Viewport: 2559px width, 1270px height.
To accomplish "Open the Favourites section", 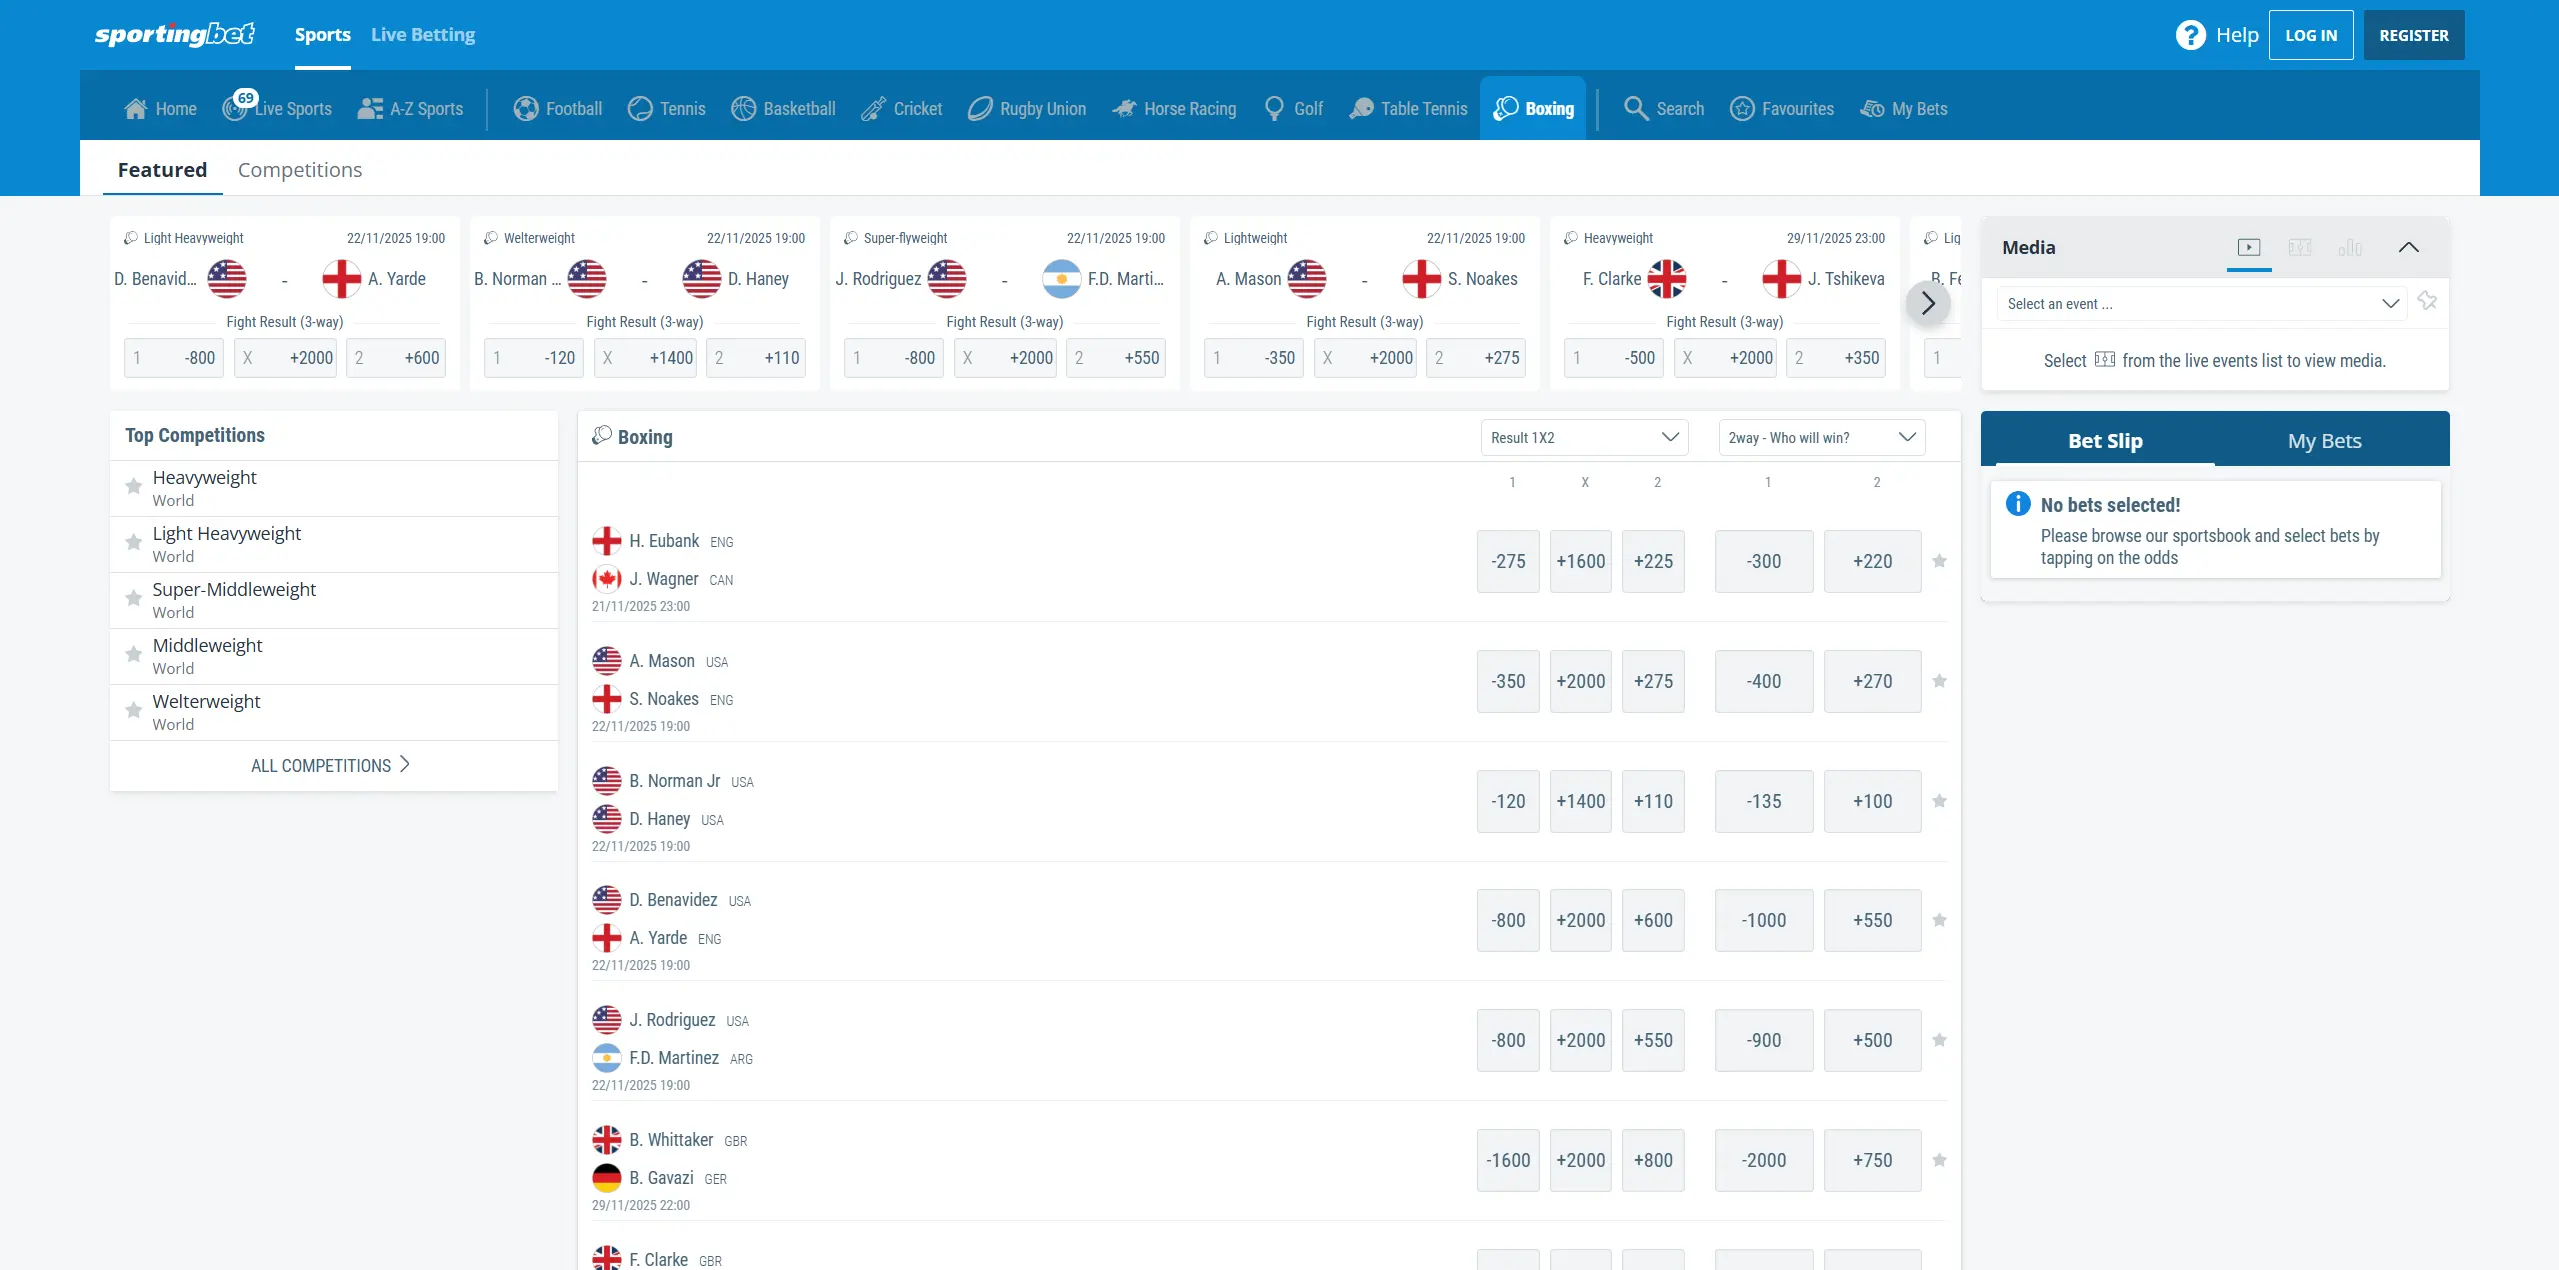I will click(x=1781, y=108).
